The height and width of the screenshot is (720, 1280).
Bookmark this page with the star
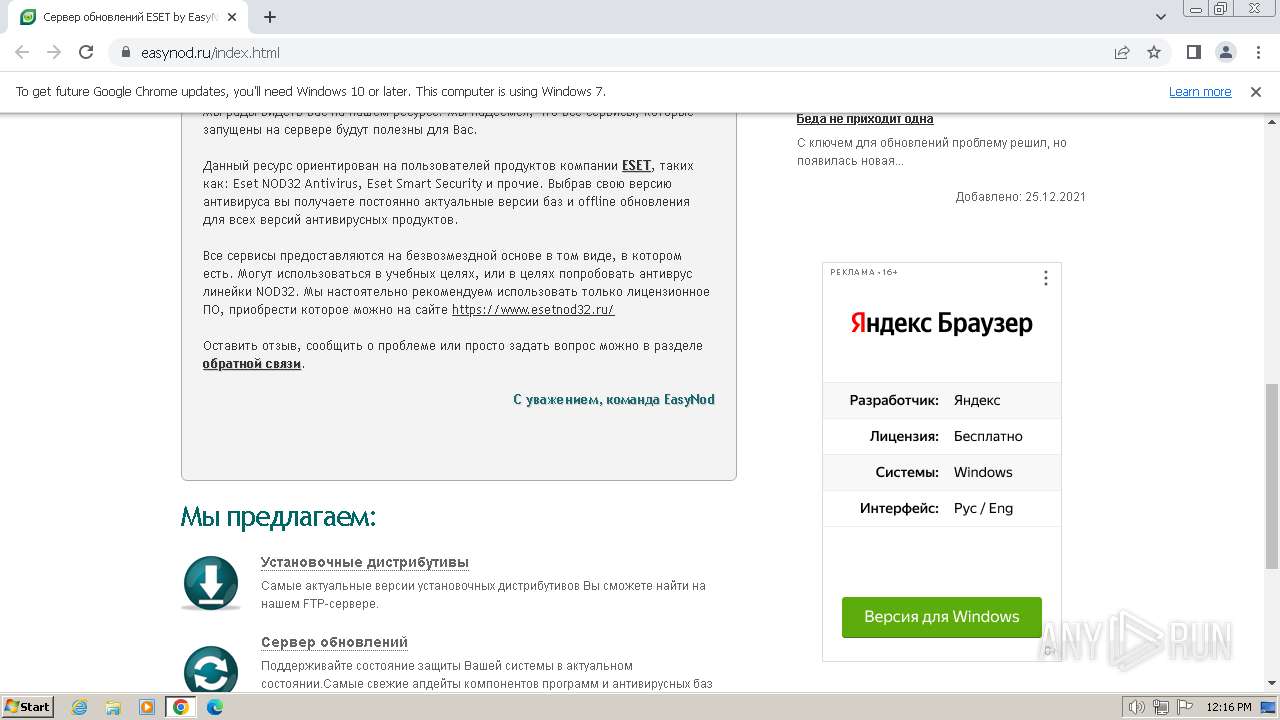(x=1154, y=52)
